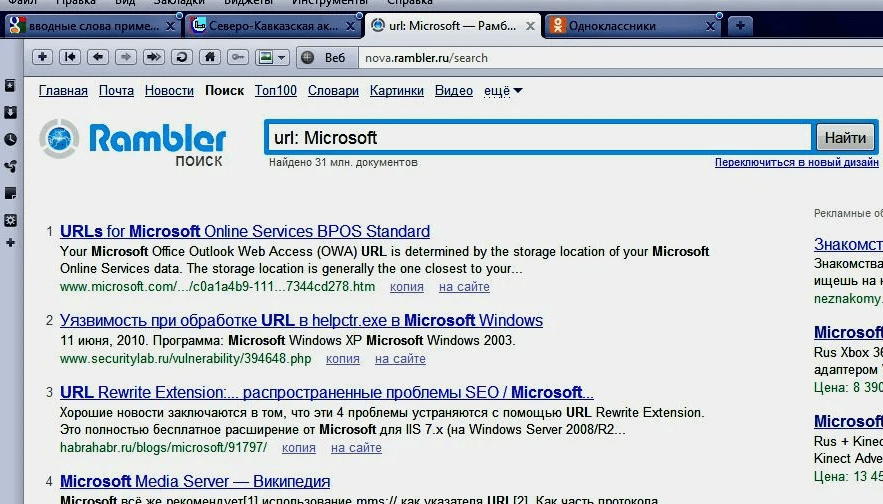
Task: Click the Одноклассники tab favicon
Action: point(557,25)
